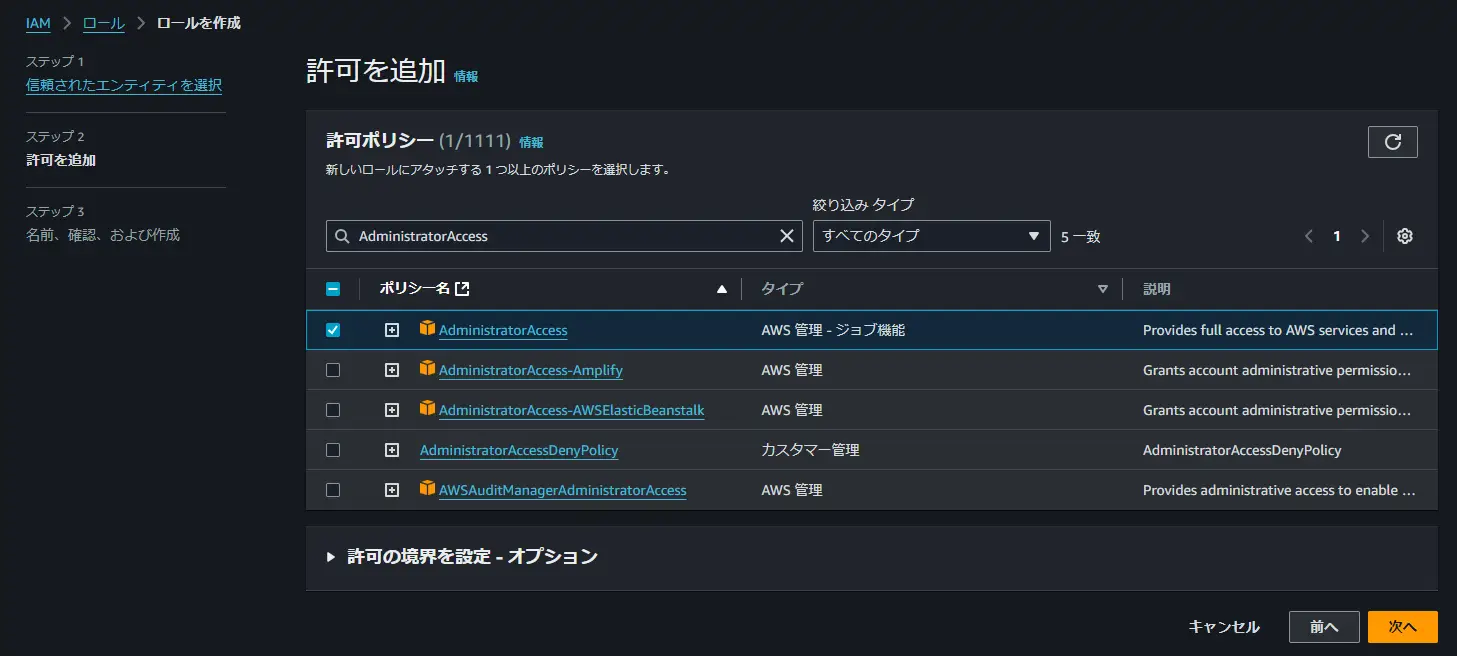
Task: Open the AdministratorAccess policy link
Action: (x=503, y=330)
